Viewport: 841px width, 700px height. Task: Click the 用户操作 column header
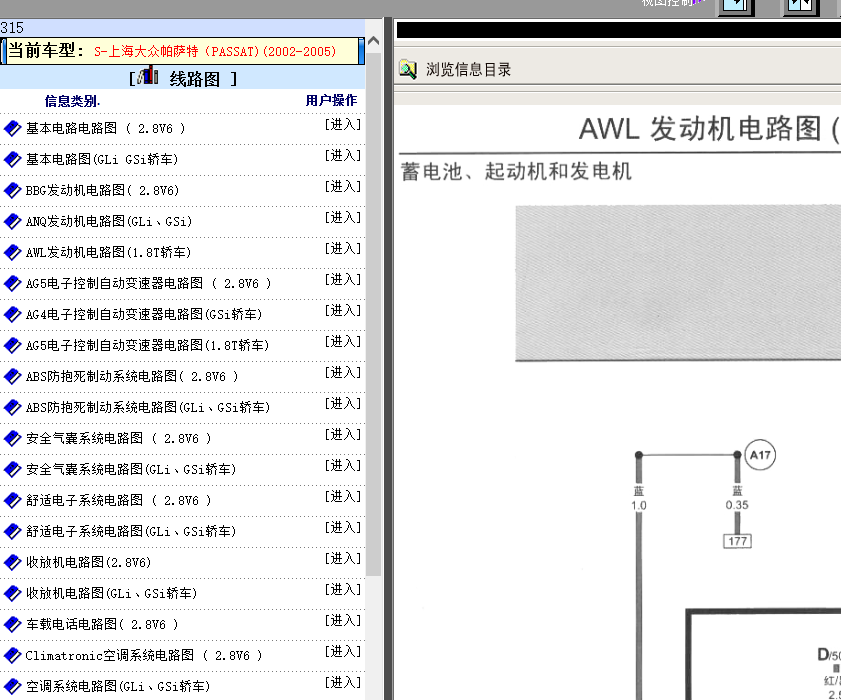(x=331, y=100)
